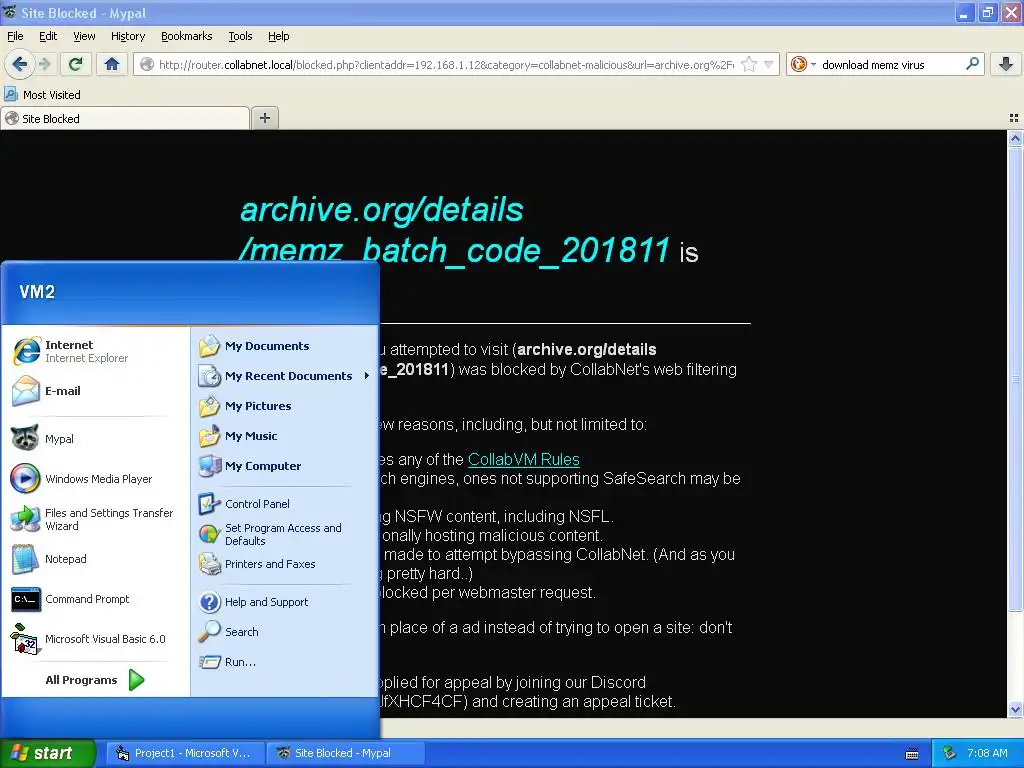Open the tab groups button
1024x768 pixels.
coord(1014,118)
